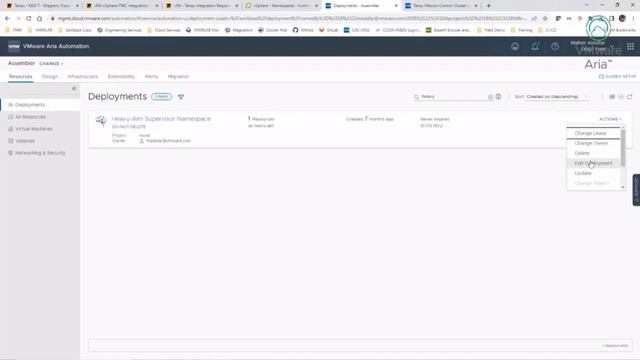Image resolution: width=640 pixels, height=360 pixels.
Task: Choose Change Owner from actions menu
Action: (591, 143)
